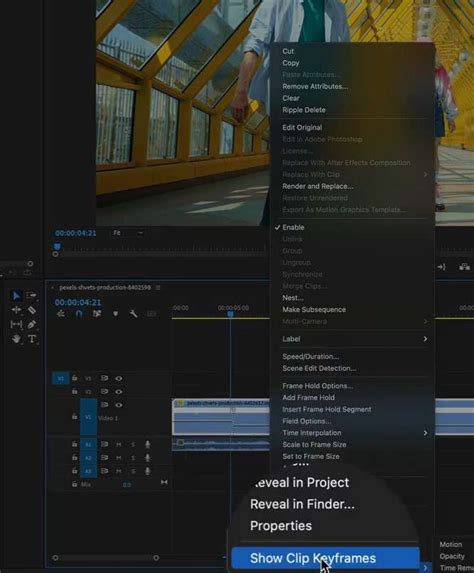Add a marker from the timeline toolbar
This screenshot has height=573, width=474.
tap(115, 314)
